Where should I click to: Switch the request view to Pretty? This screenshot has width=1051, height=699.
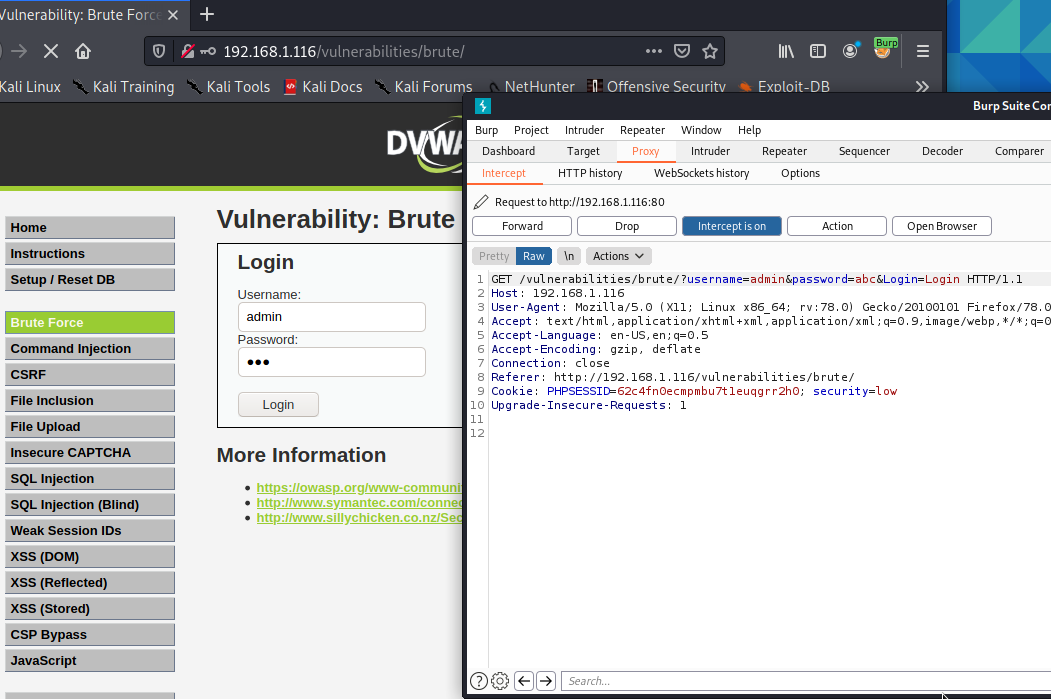pos(493,255)
